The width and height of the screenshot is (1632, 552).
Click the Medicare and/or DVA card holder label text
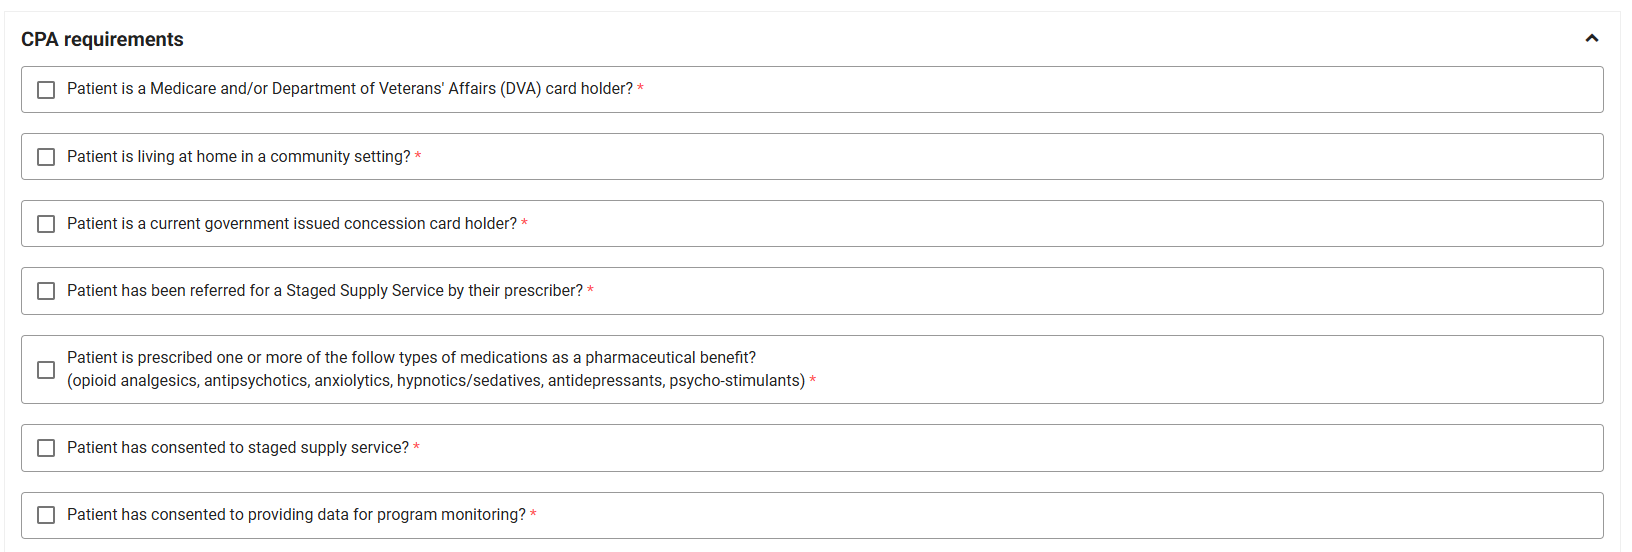click(x=350, y=89)
